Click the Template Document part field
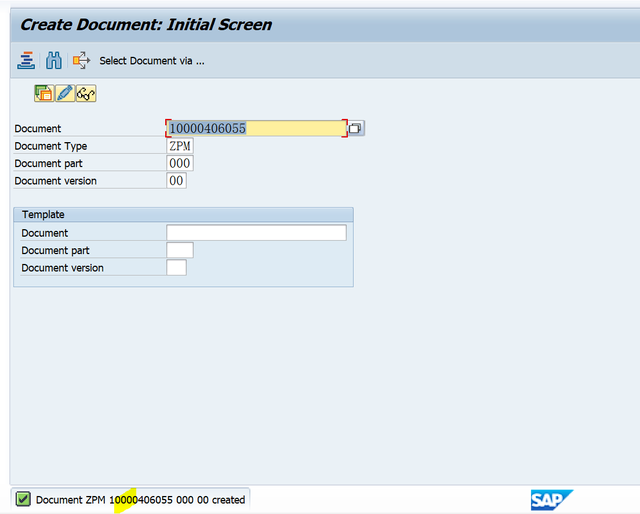 point(180,250)
